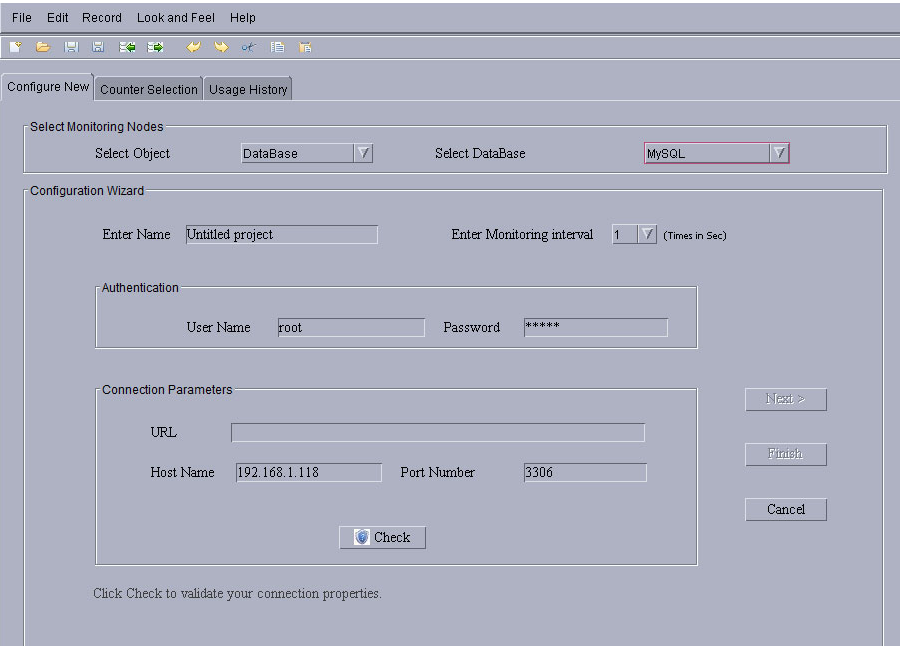Click the Open folder toolbar icon

(x=43, y=47)
